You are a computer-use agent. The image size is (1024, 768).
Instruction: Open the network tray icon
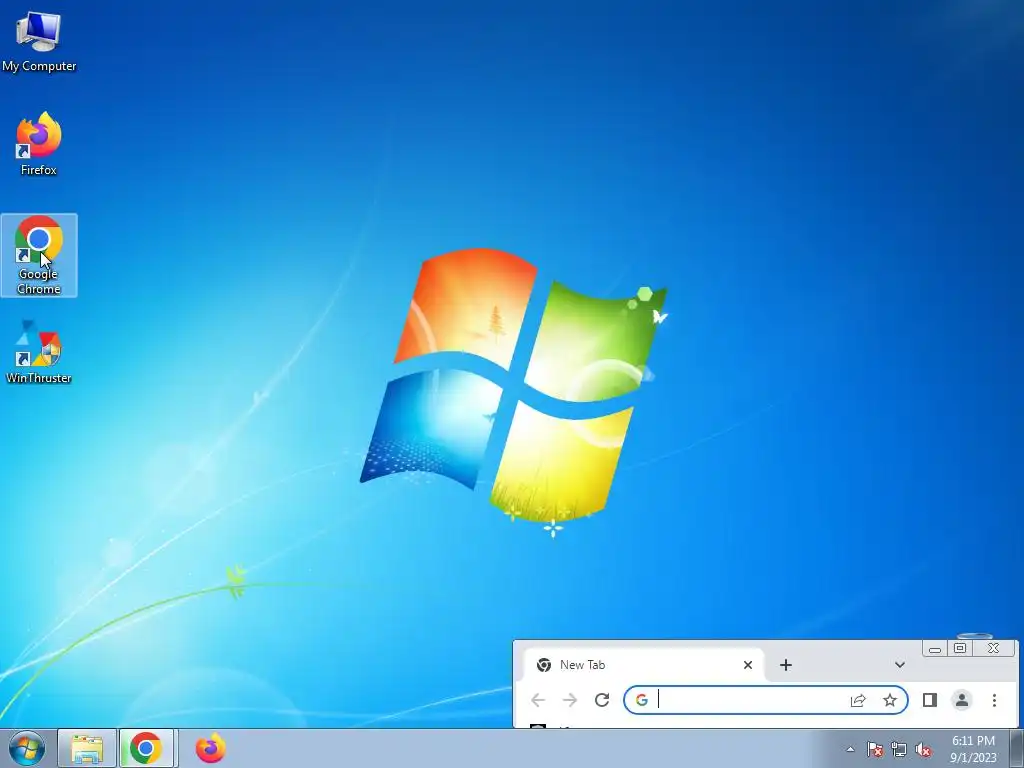pos(899,750)
